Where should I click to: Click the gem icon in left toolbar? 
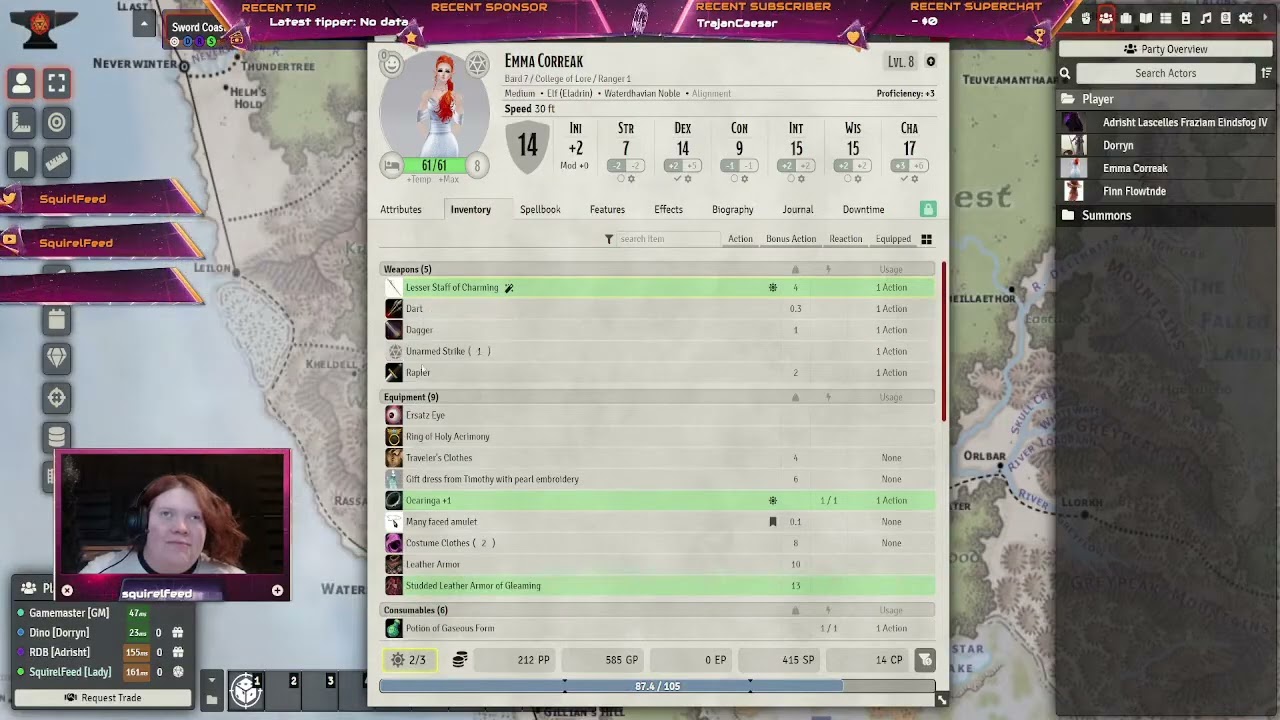(x=56, y=358)
